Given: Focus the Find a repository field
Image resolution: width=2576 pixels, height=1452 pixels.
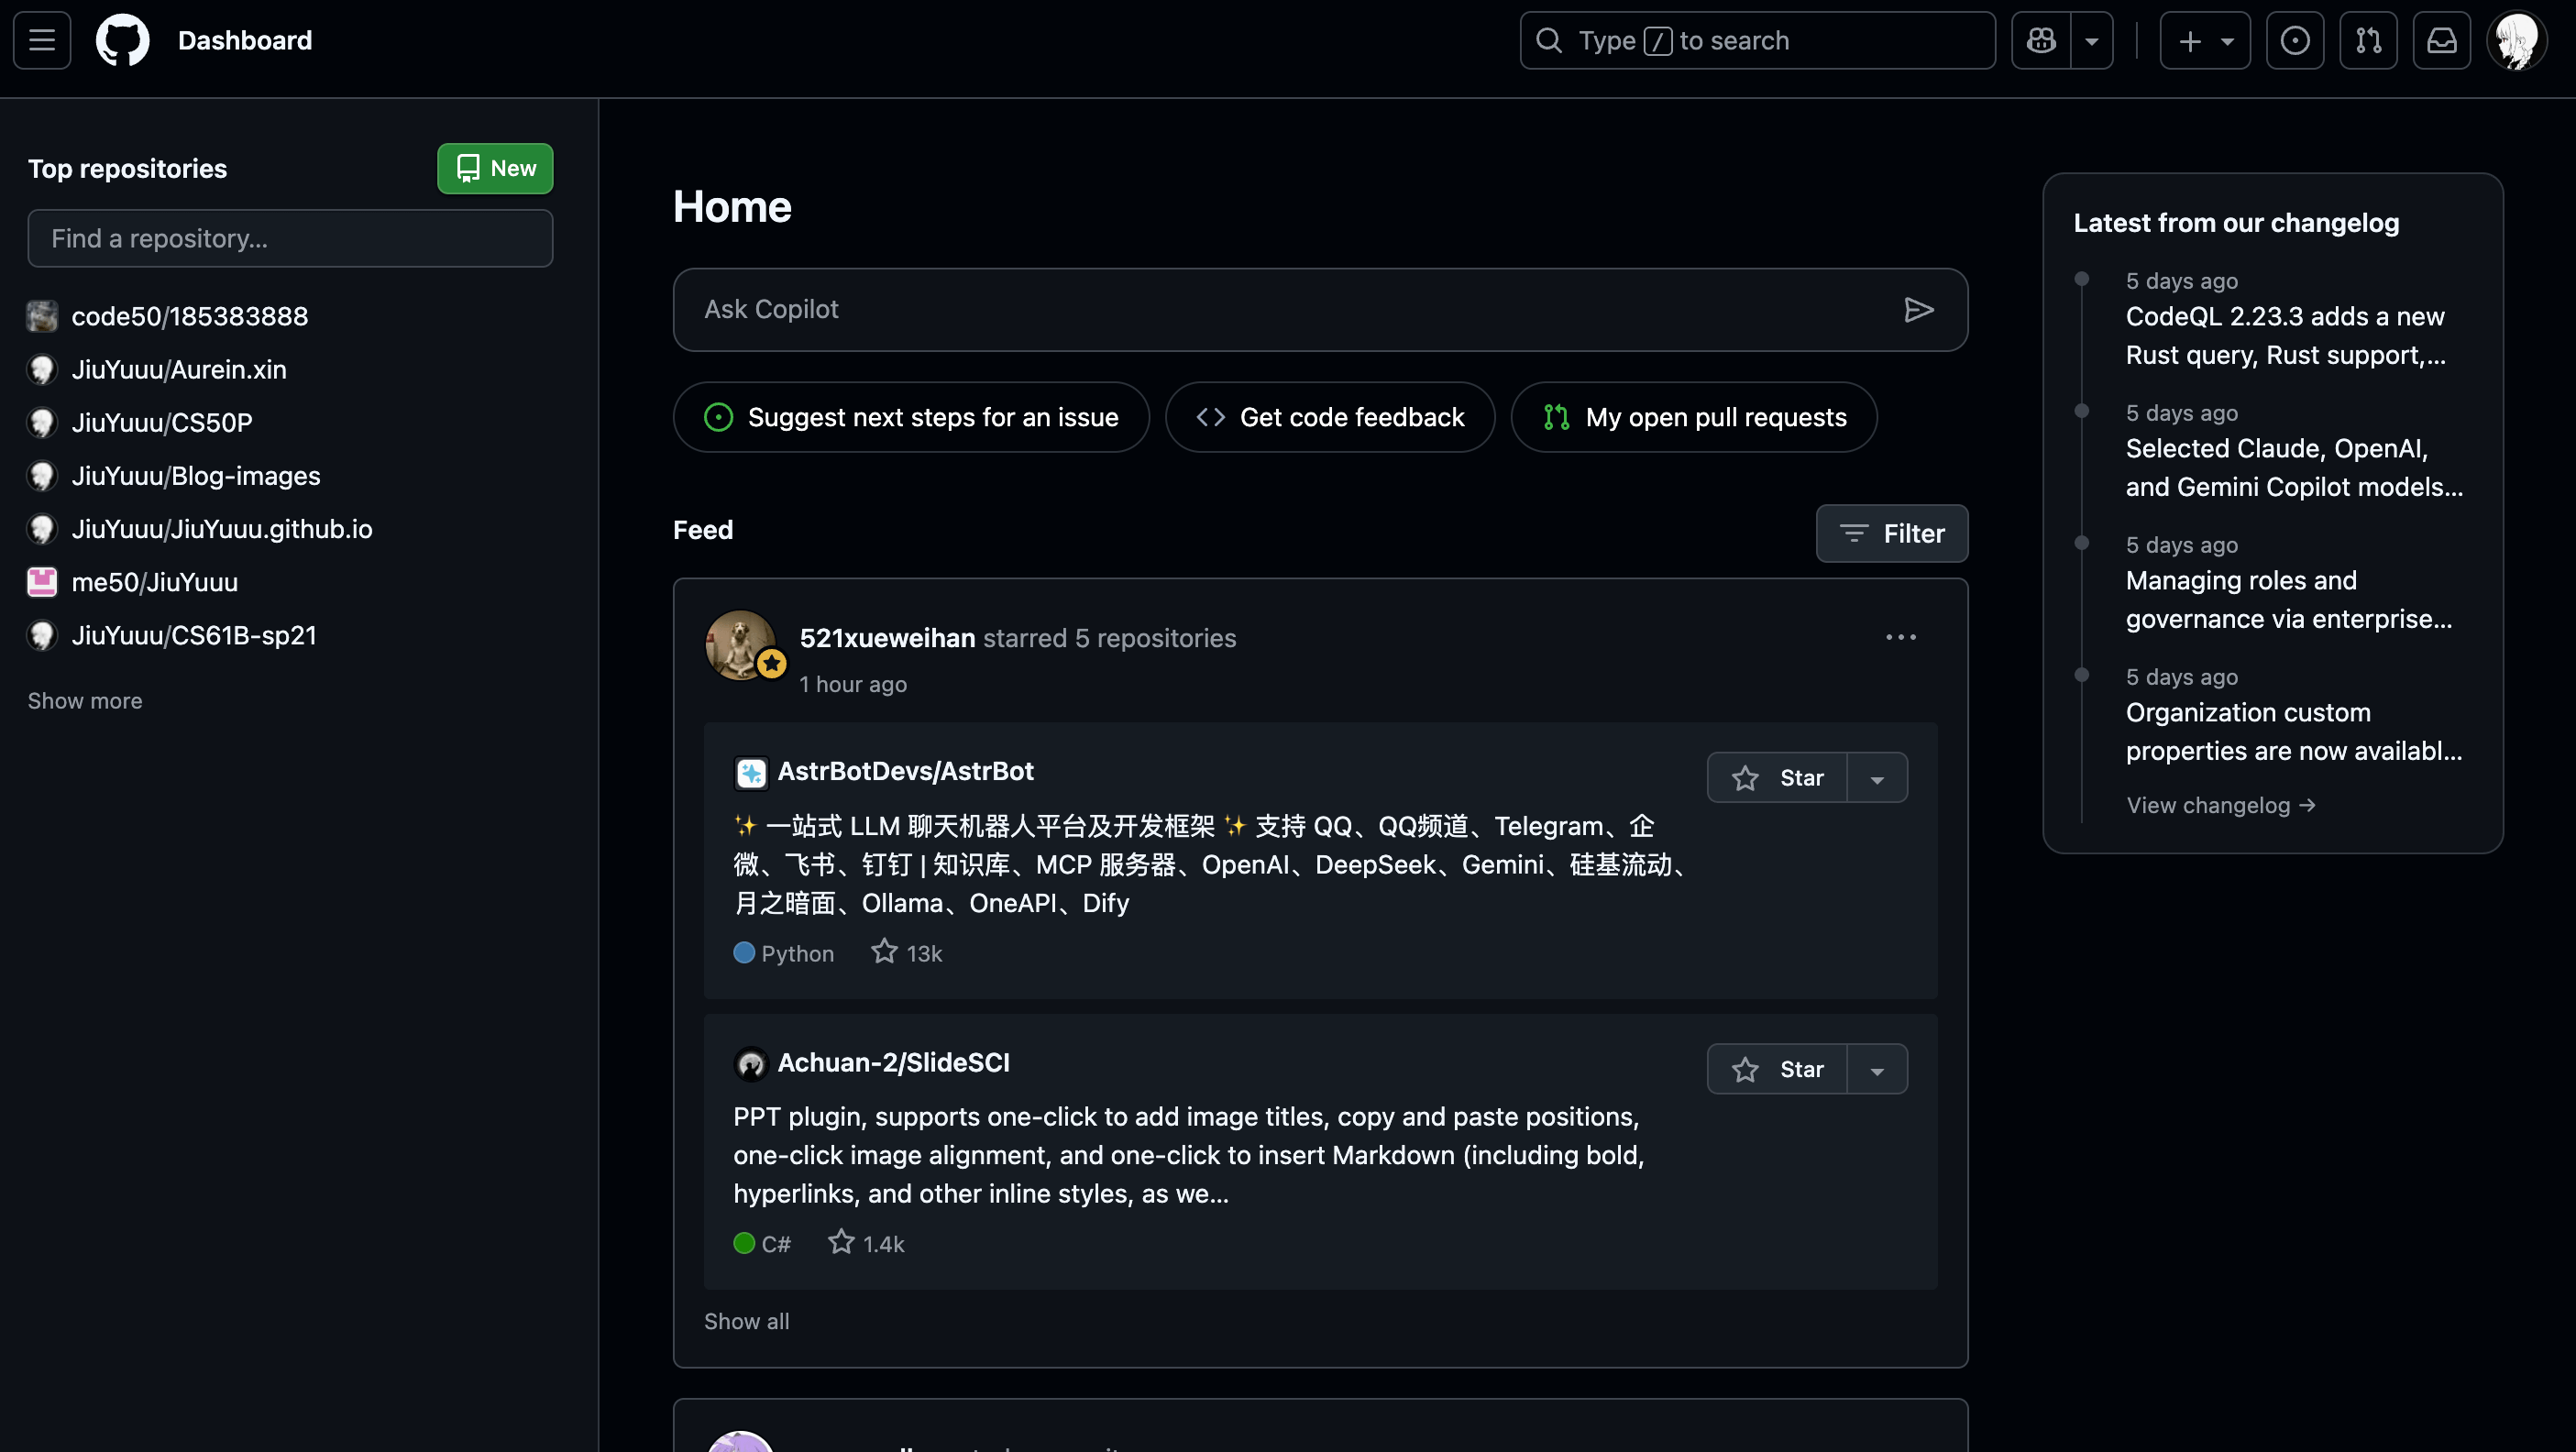Looking at the screenshot, I should pos(290,238).
